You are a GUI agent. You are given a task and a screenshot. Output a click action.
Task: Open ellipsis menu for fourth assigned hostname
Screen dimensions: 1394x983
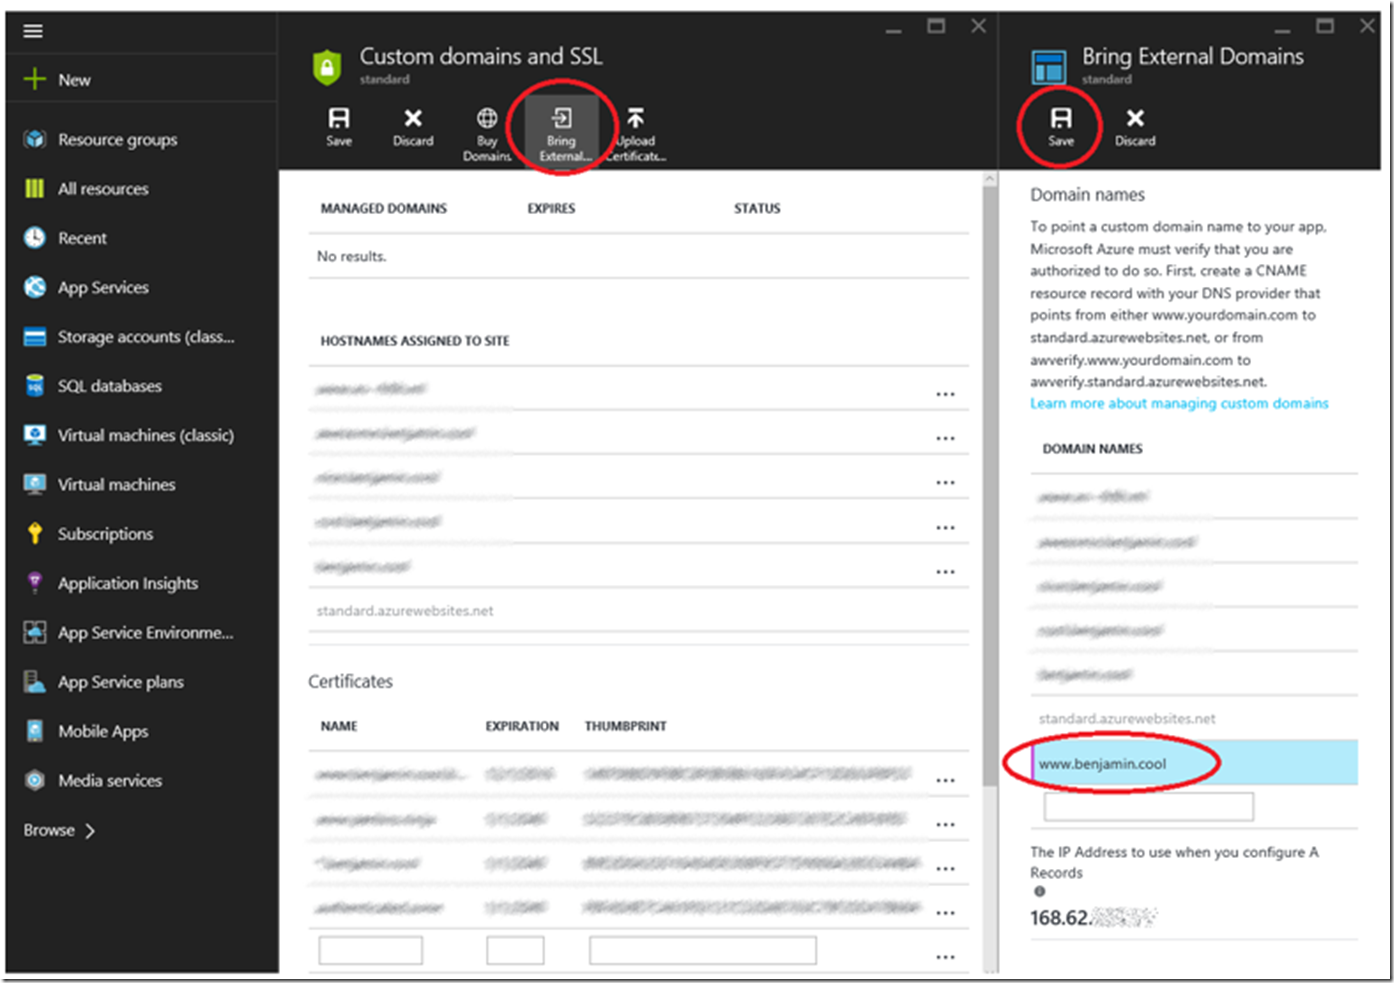pyautogui.click(x=945, y=527)
